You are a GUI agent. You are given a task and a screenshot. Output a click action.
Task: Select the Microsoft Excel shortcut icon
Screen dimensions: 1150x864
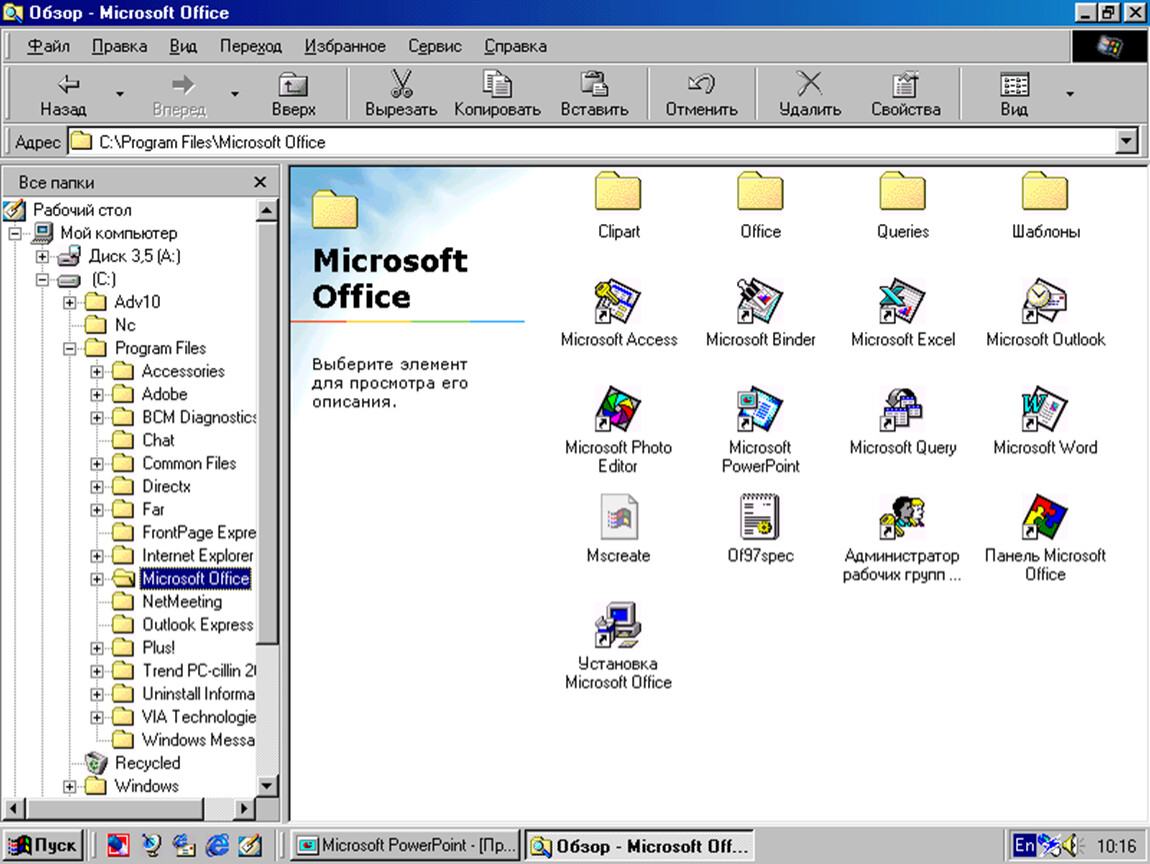902,301
